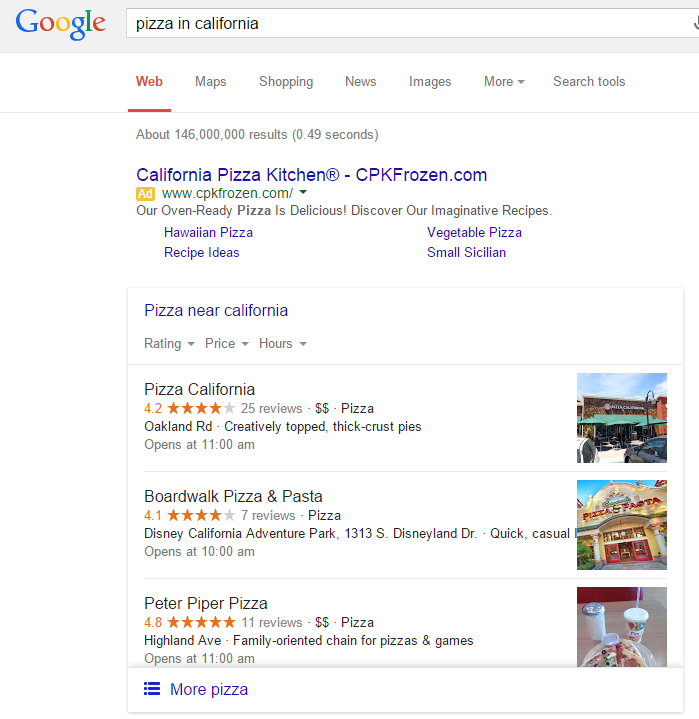Screen dimensions: 699x719
Task: Click the microphone icon in search box
Action: [x=696, y=22]
